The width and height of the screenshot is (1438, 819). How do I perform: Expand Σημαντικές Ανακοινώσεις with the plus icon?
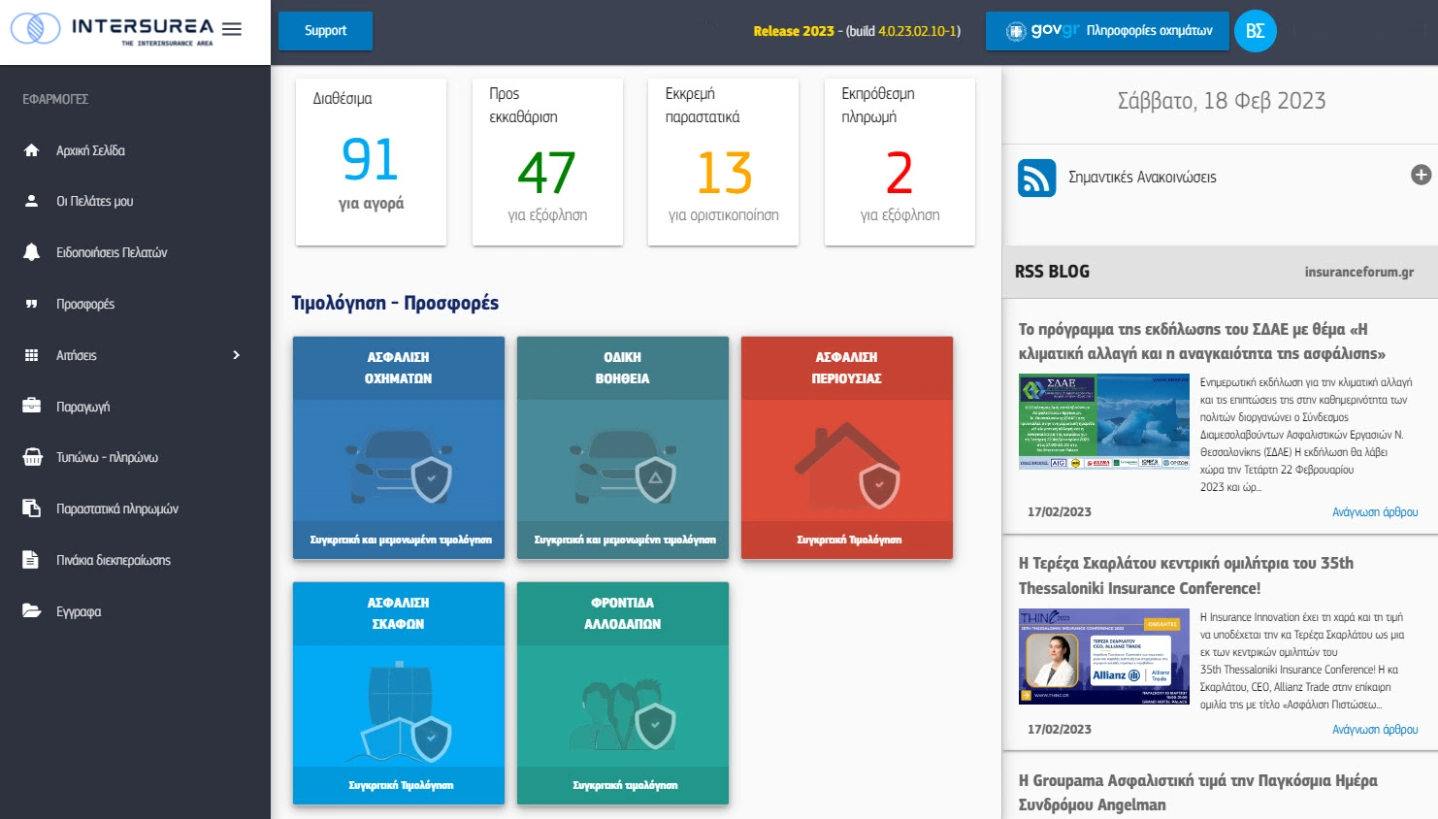[1420, 175]
